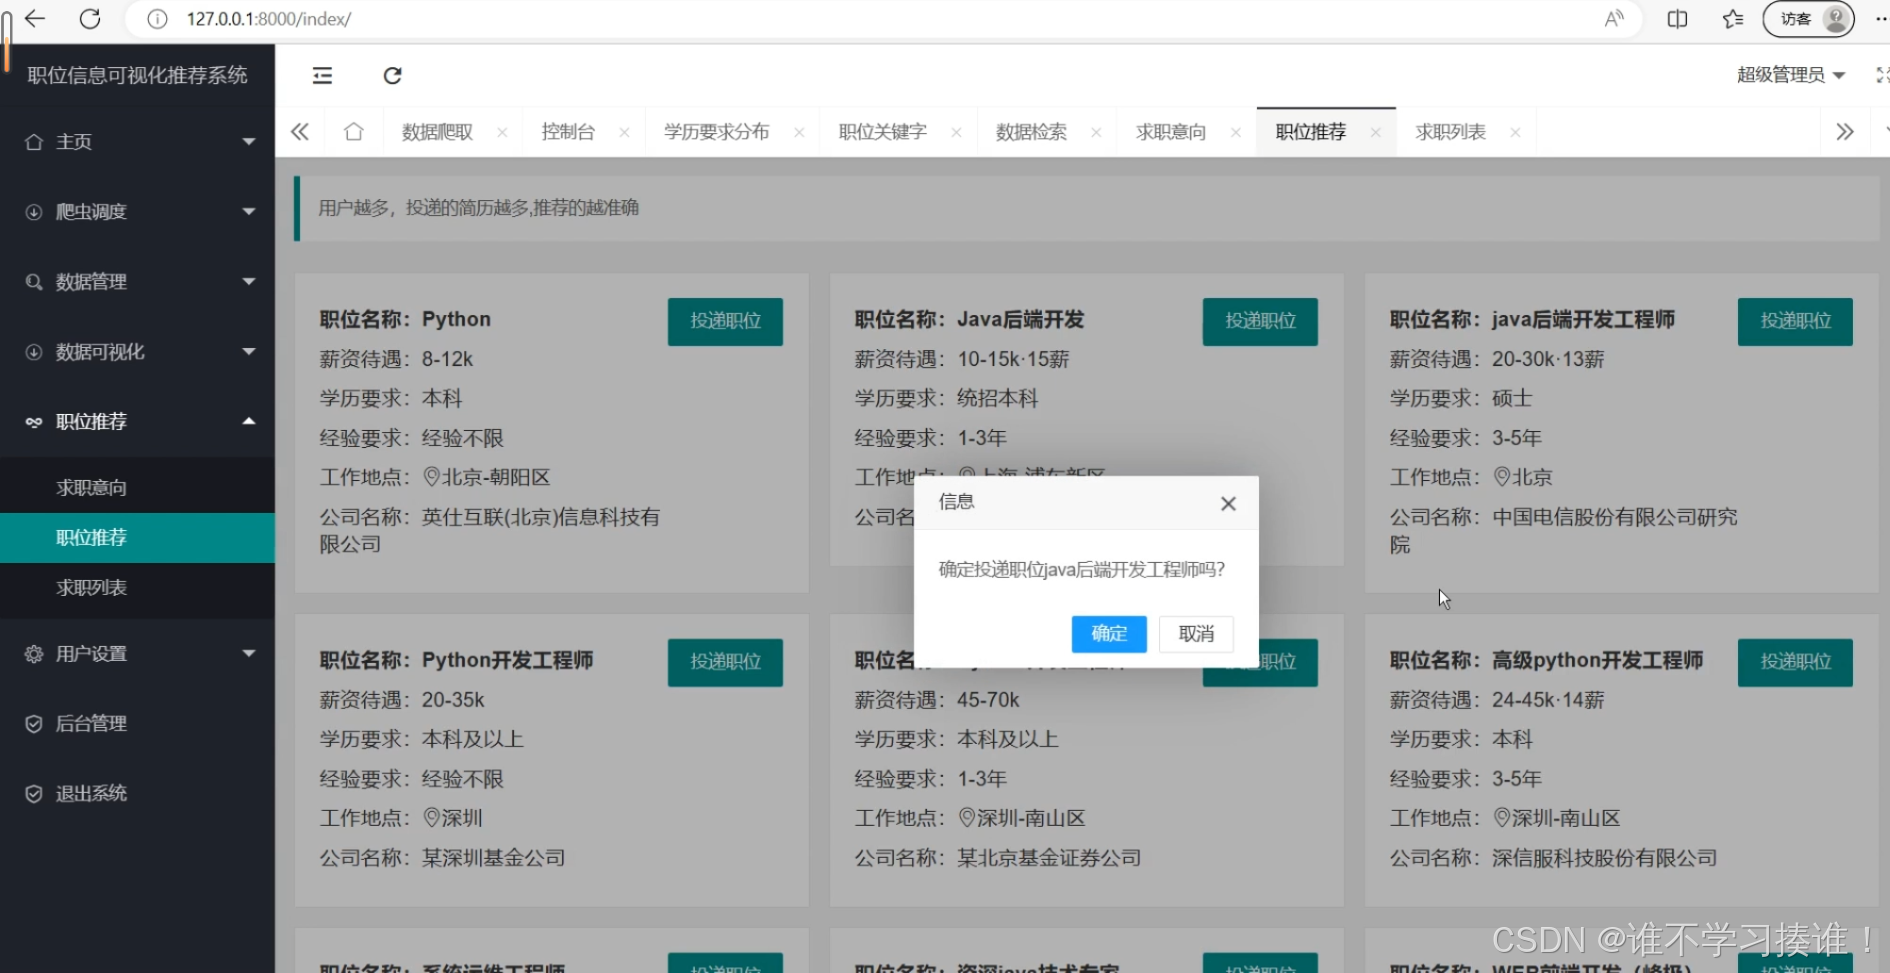Close the 信息 dialog with X
The image size is (1890, 973).
1228,503
